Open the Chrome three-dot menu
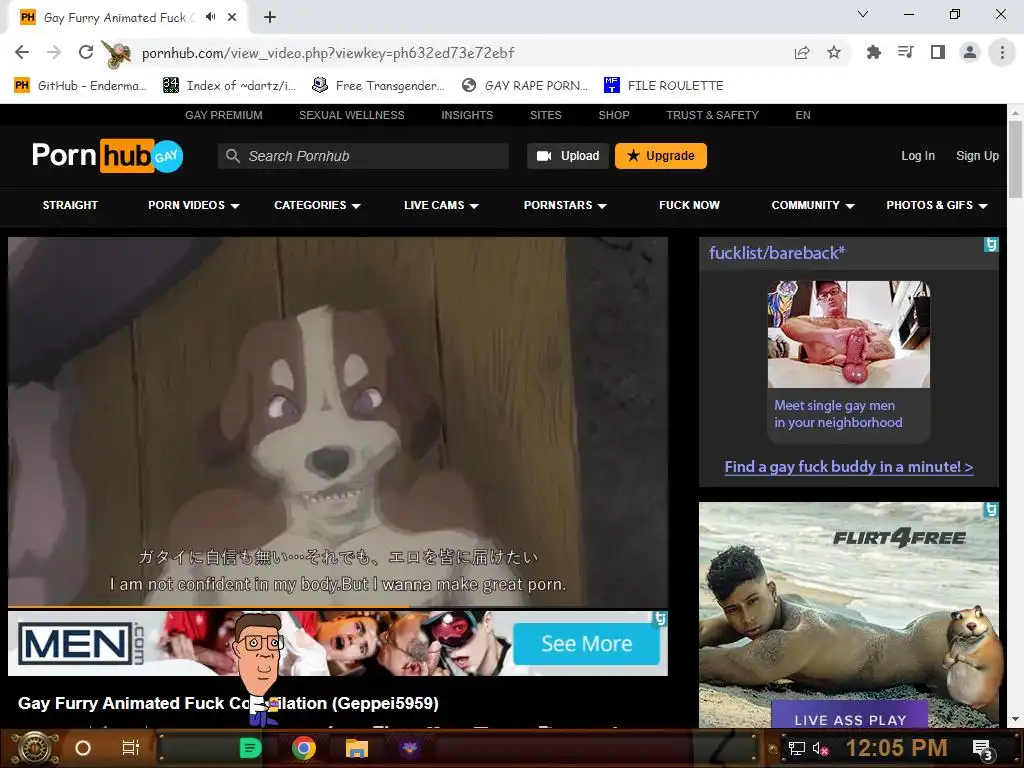The width and height of the screenshot is (1024, 768). (x=1002, y=52)
